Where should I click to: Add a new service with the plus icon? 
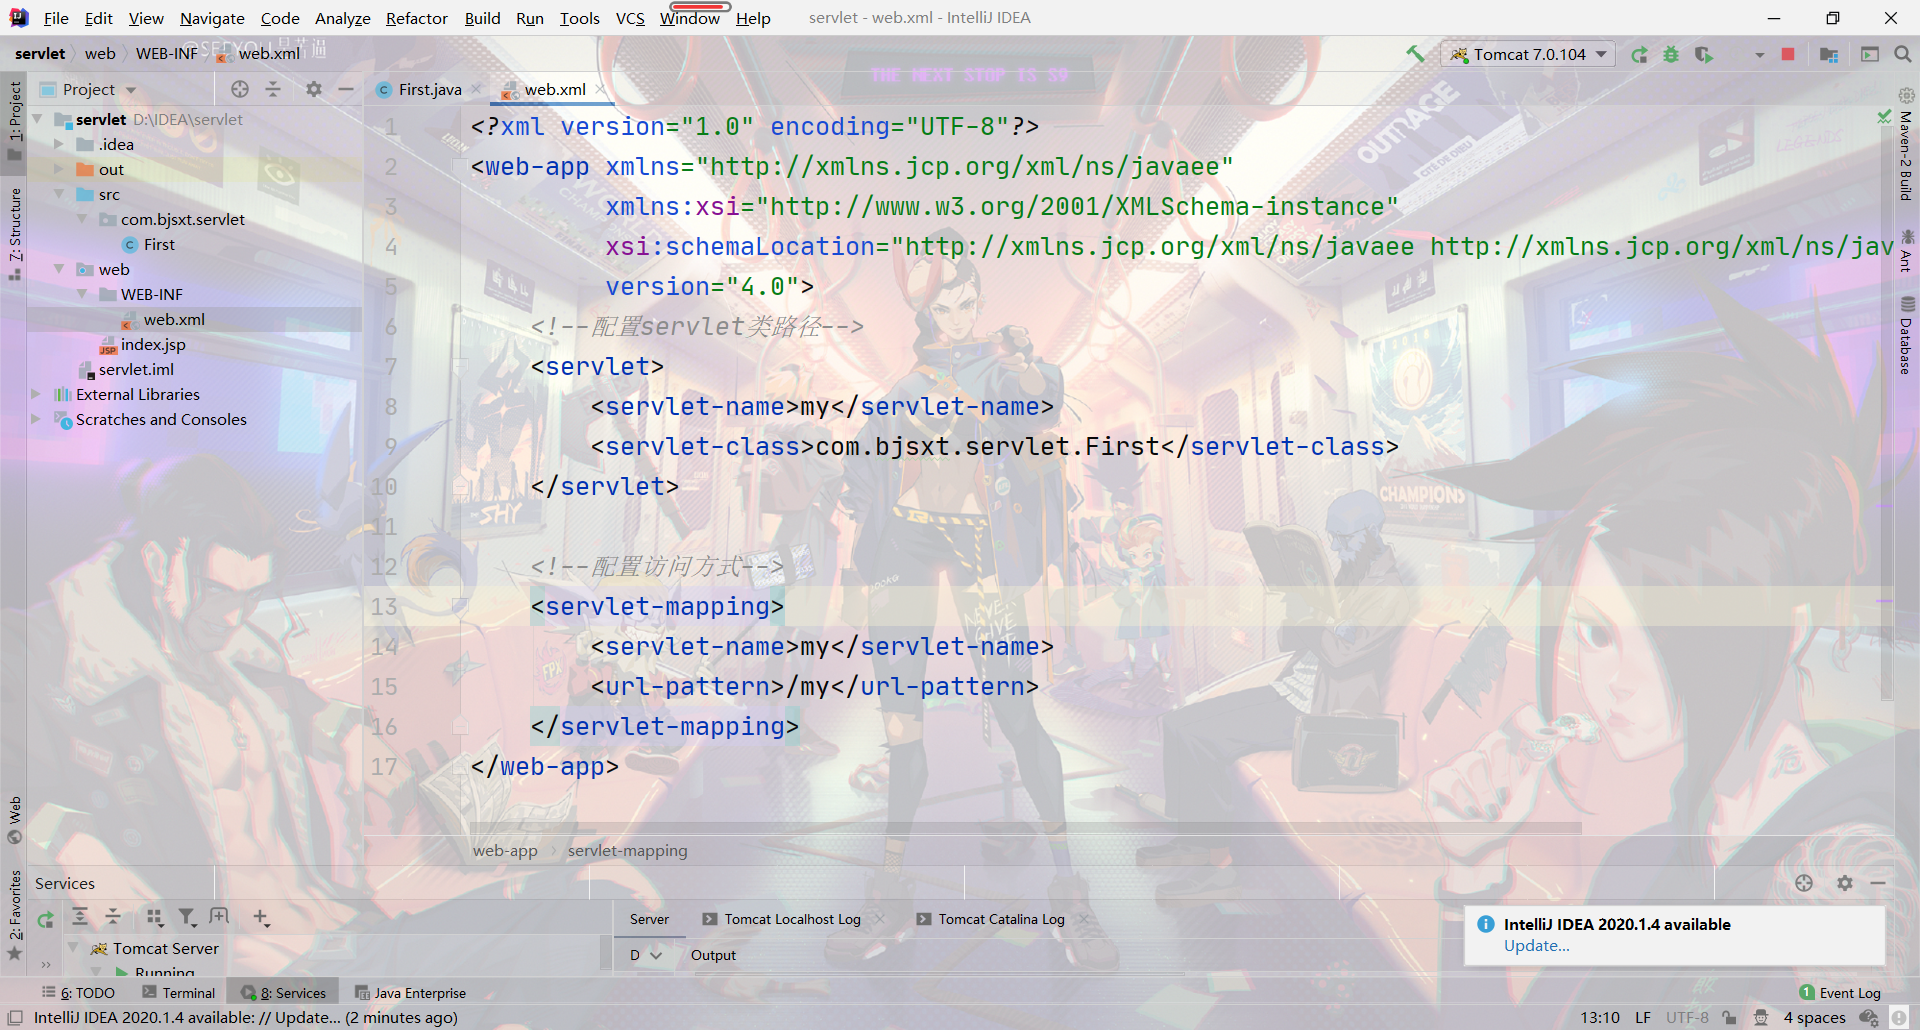pos(261,917)
